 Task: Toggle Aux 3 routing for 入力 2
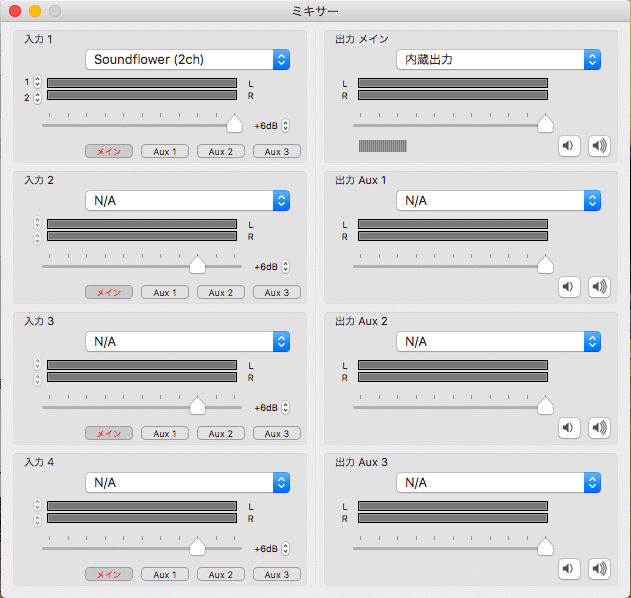click(276, 293)
